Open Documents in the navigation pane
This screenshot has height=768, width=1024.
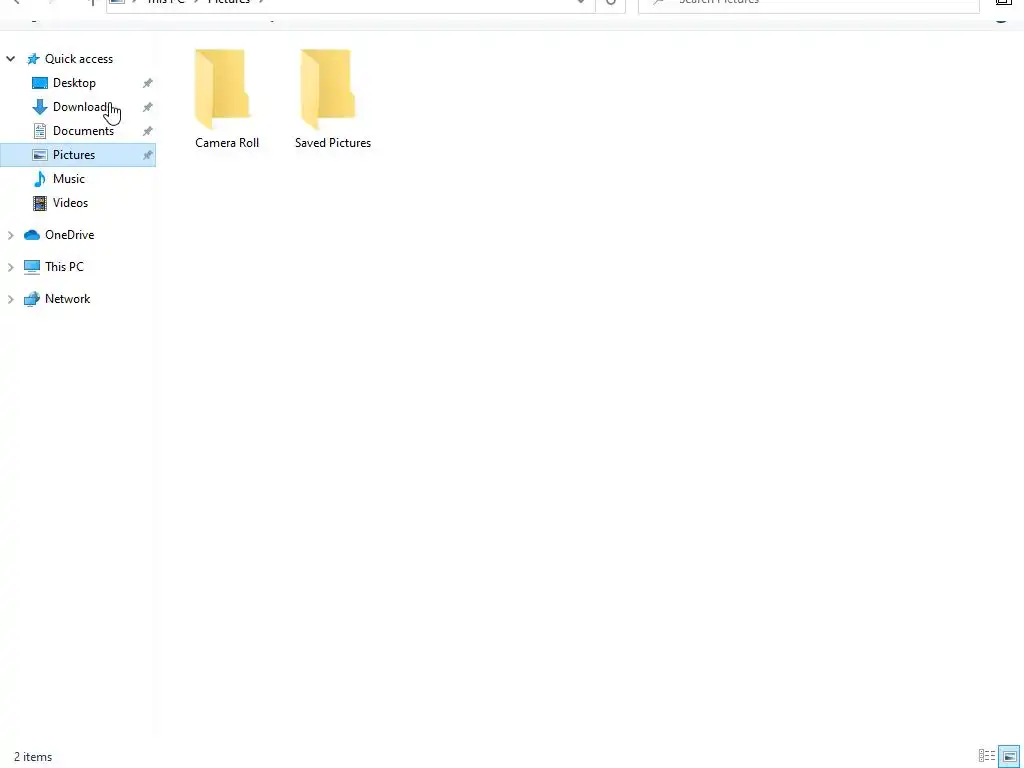click(83, 131)
